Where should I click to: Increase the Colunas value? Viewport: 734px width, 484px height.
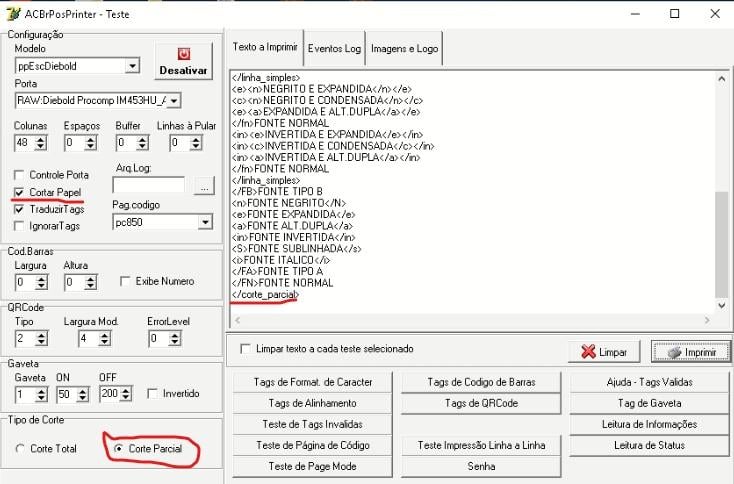41,139
